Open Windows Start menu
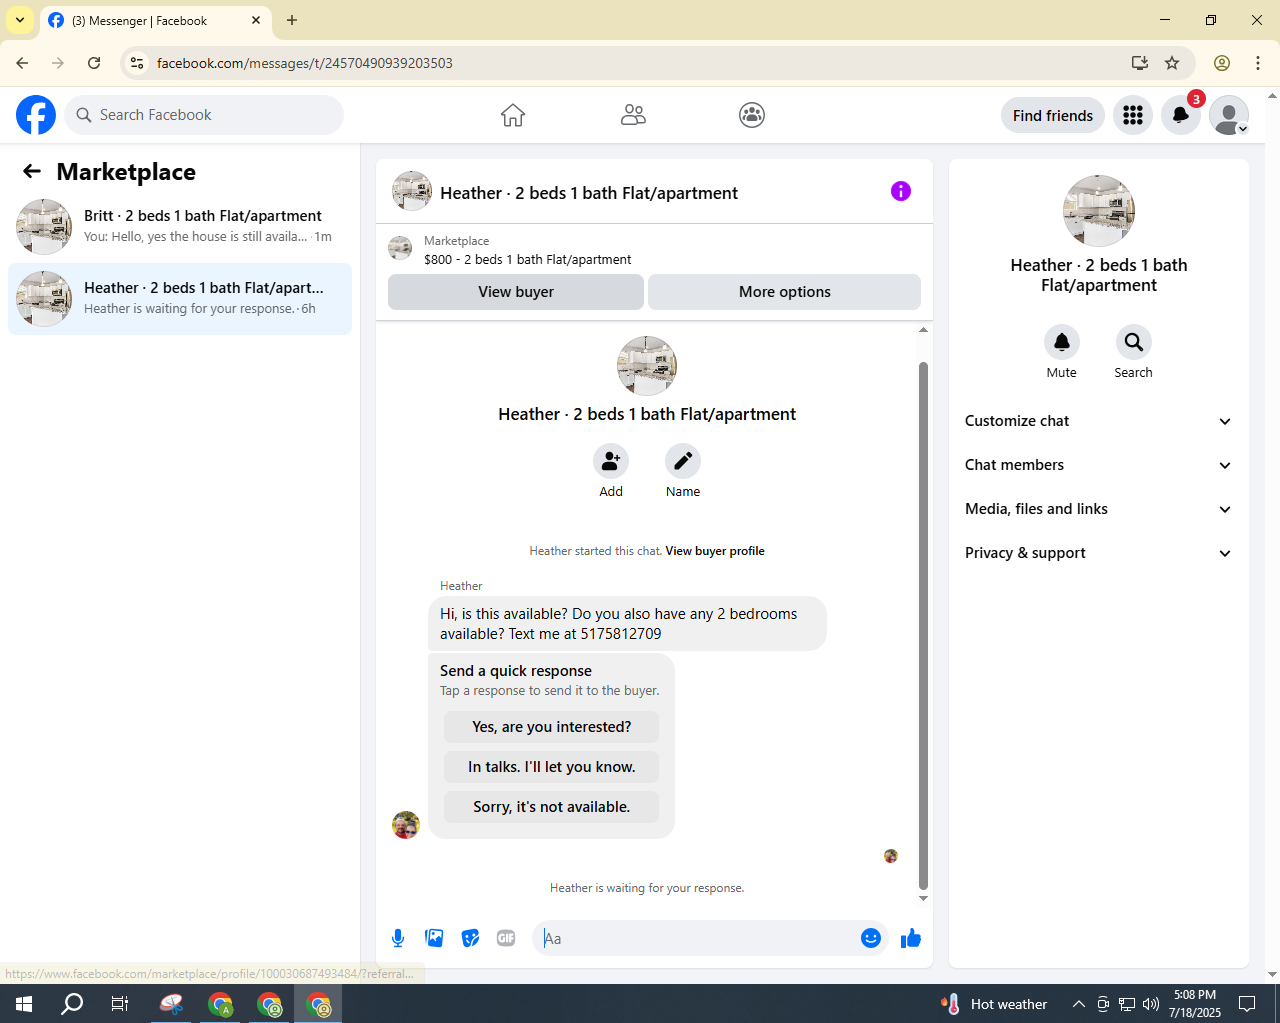The height and width of the screenshot is (1023, 1280). pos(24,1004)
